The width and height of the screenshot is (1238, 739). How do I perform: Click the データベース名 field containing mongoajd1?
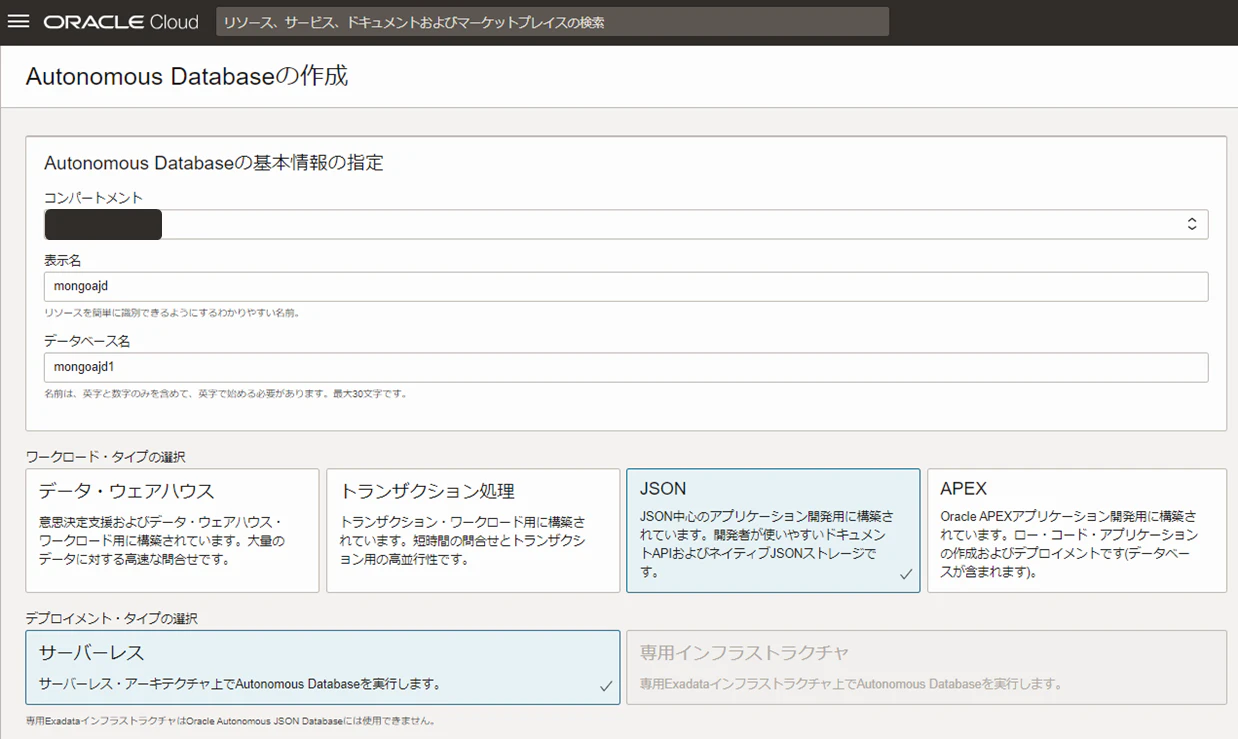pos(626,367)
